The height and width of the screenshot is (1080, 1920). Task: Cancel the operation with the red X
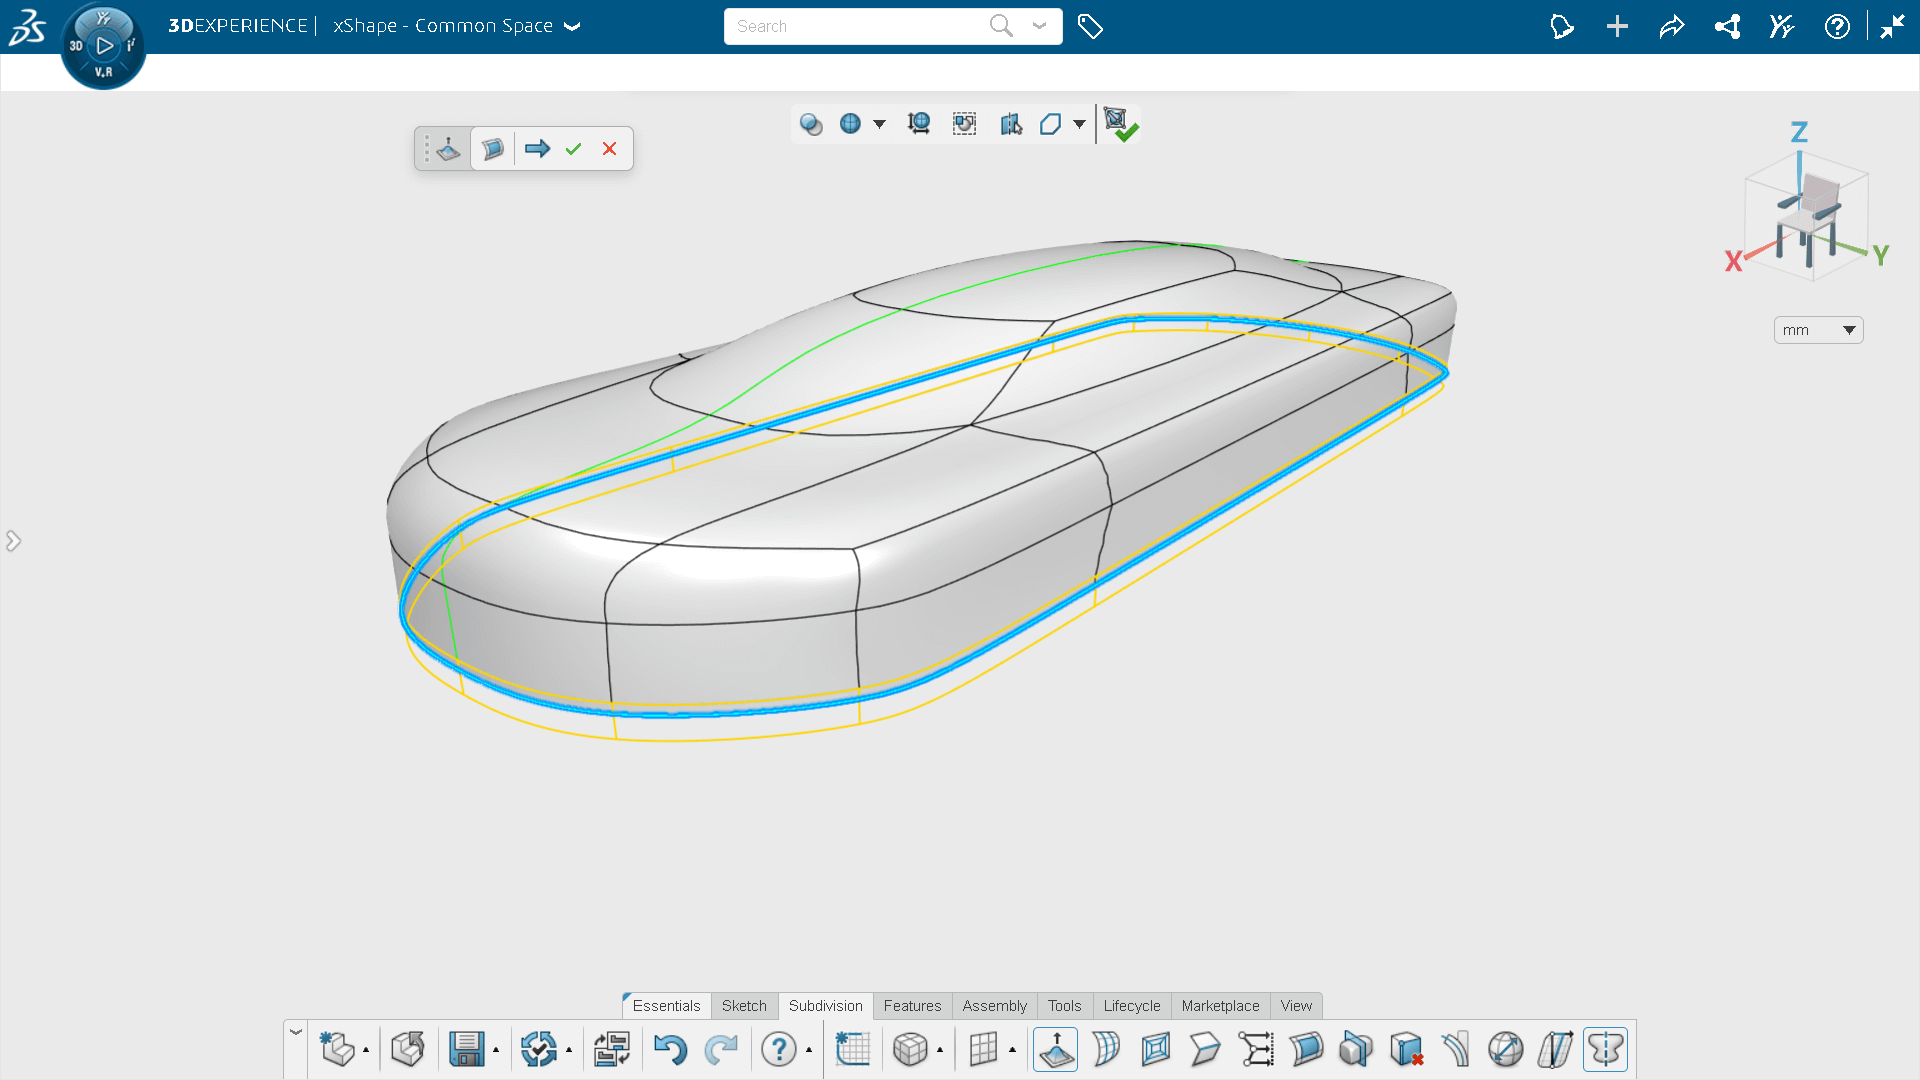pyautogui.click(x=609, y=149)
